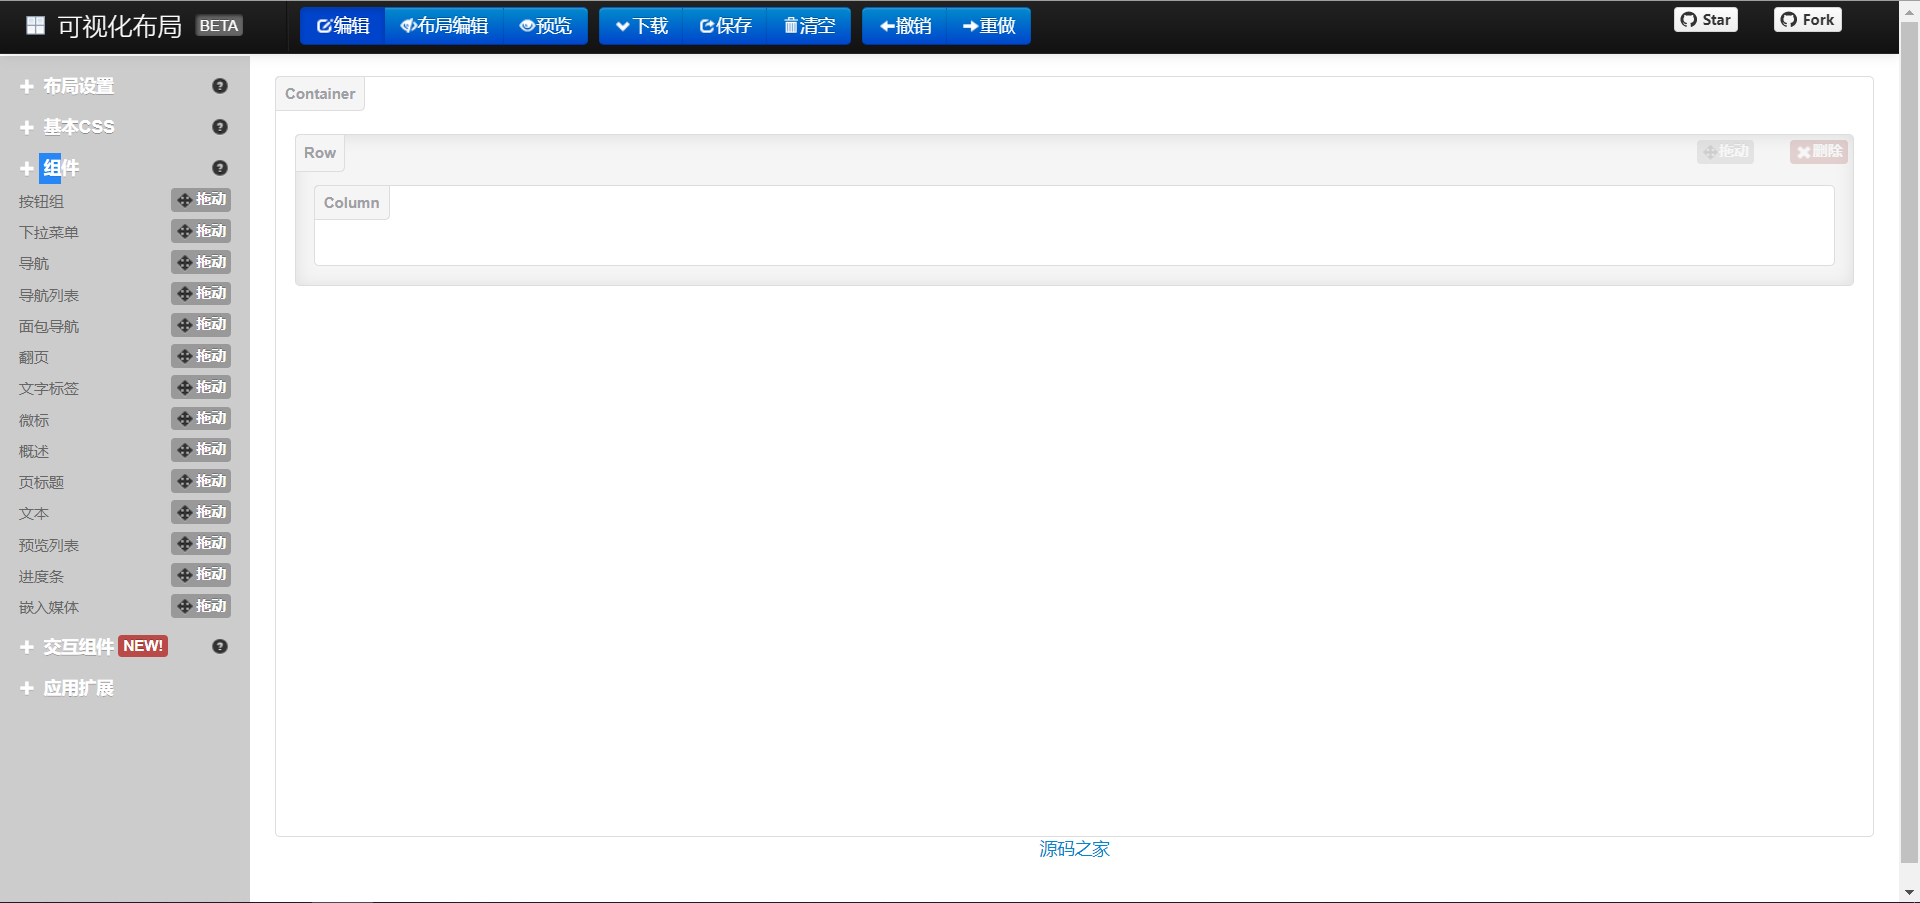Click the 导航列表 component label
The width and height of the screenshot is (1920, 903).
click(49, 296)
